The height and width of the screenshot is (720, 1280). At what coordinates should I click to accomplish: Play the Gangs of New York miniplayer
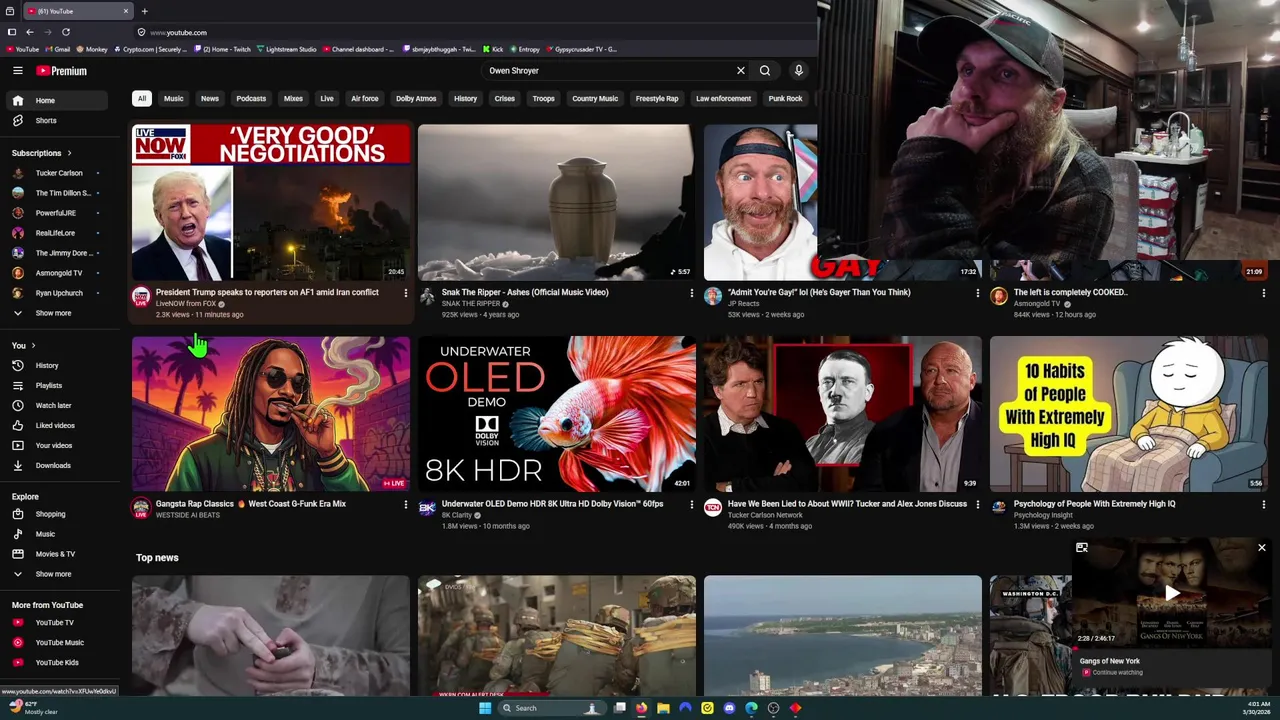[1172, 593]
